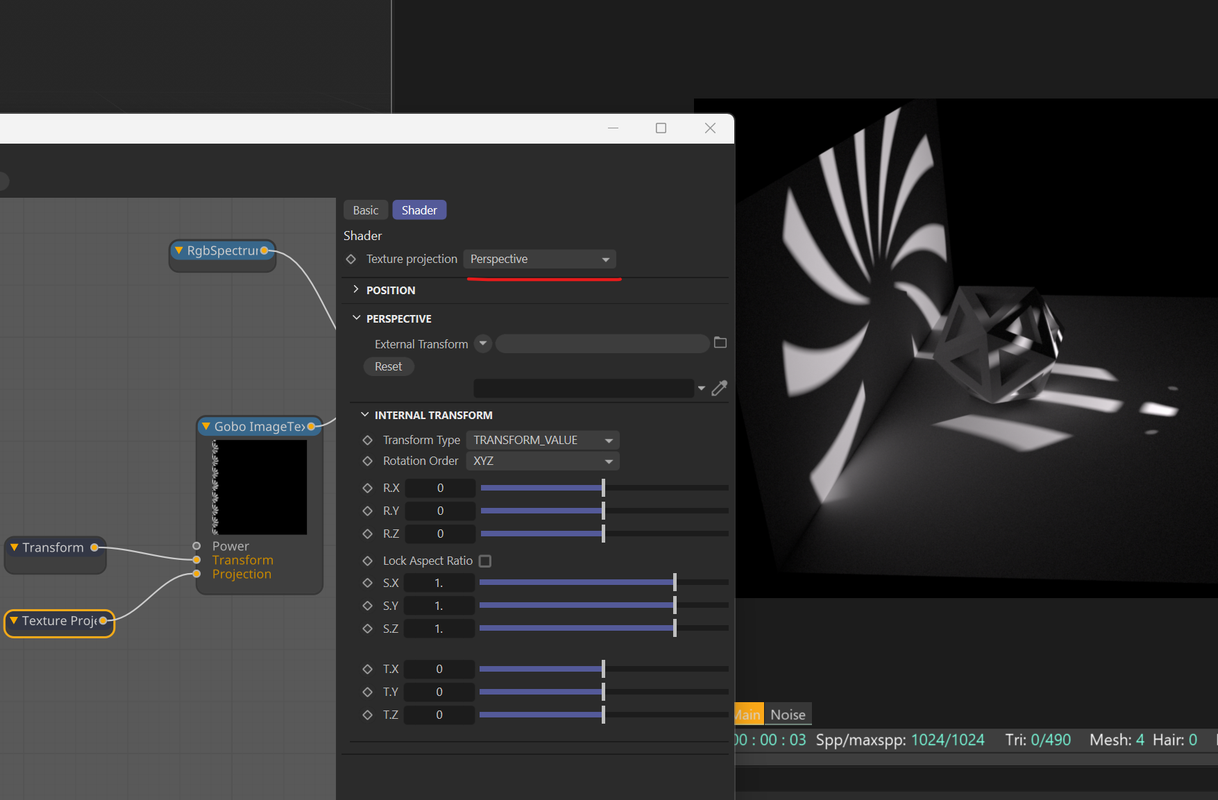Click the eyedropper pick icon
The height and width of the screenshot is (800, 1218).
tap(719, 388)
